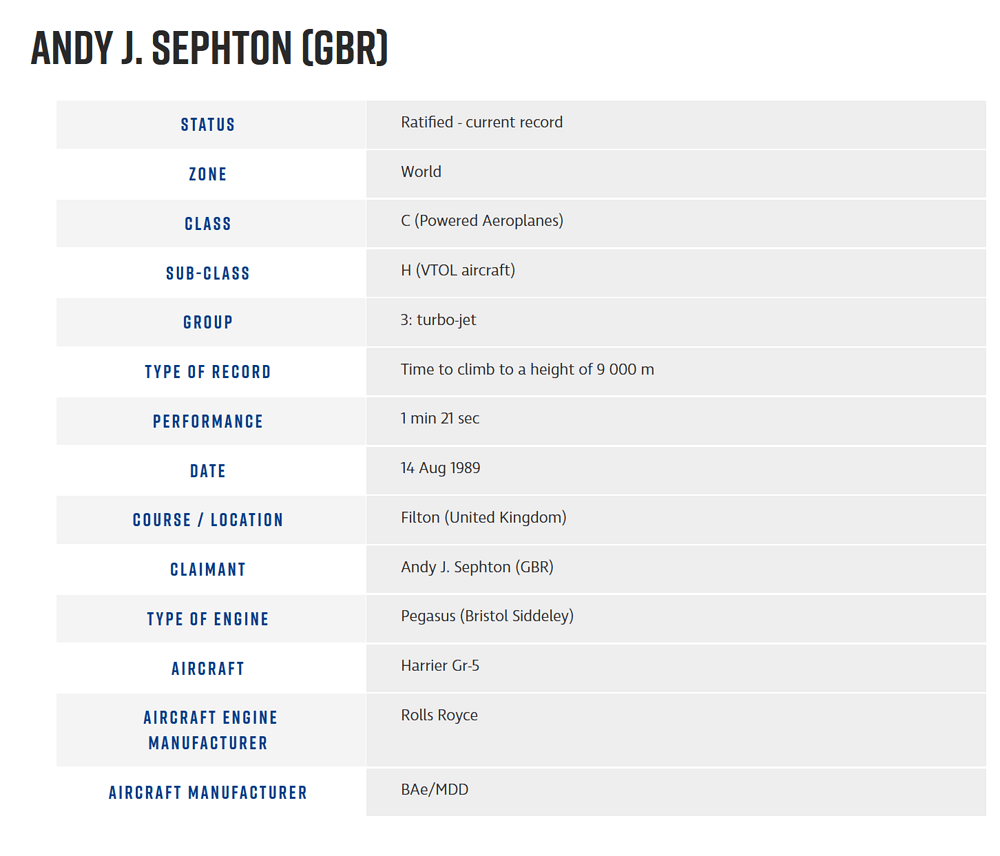
Task: Select the AIRCRAFT ENGINE MANUFACTURER label
Action: (210, 730)
